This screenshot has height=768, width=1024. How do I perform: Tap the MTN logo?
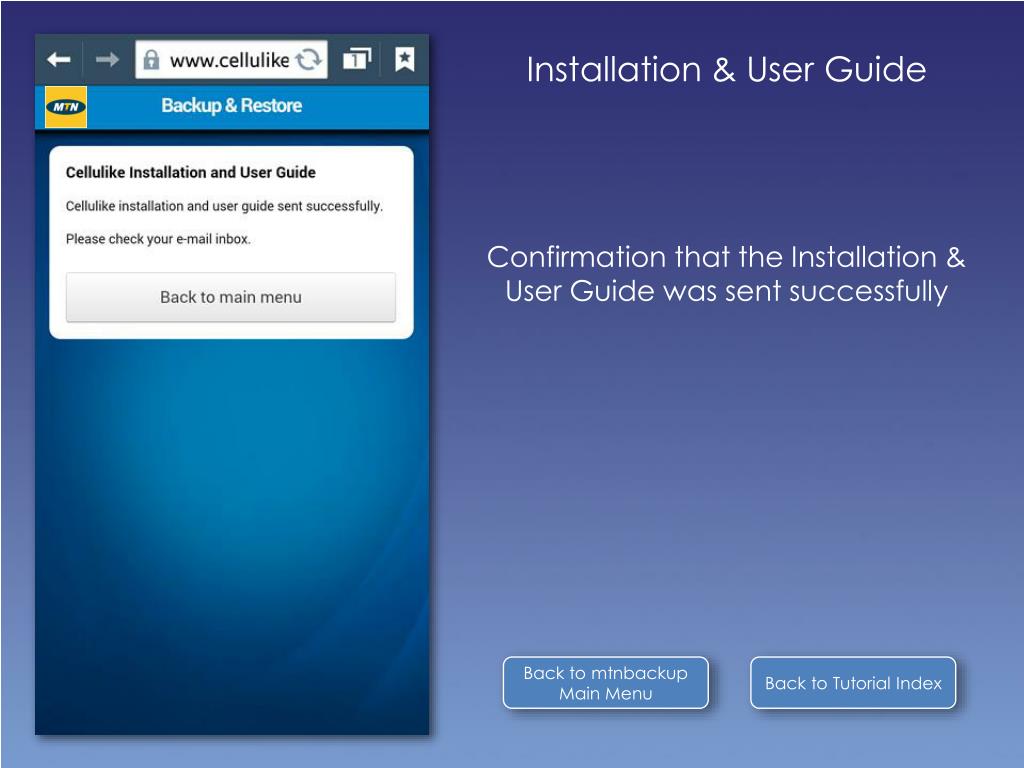66,106
